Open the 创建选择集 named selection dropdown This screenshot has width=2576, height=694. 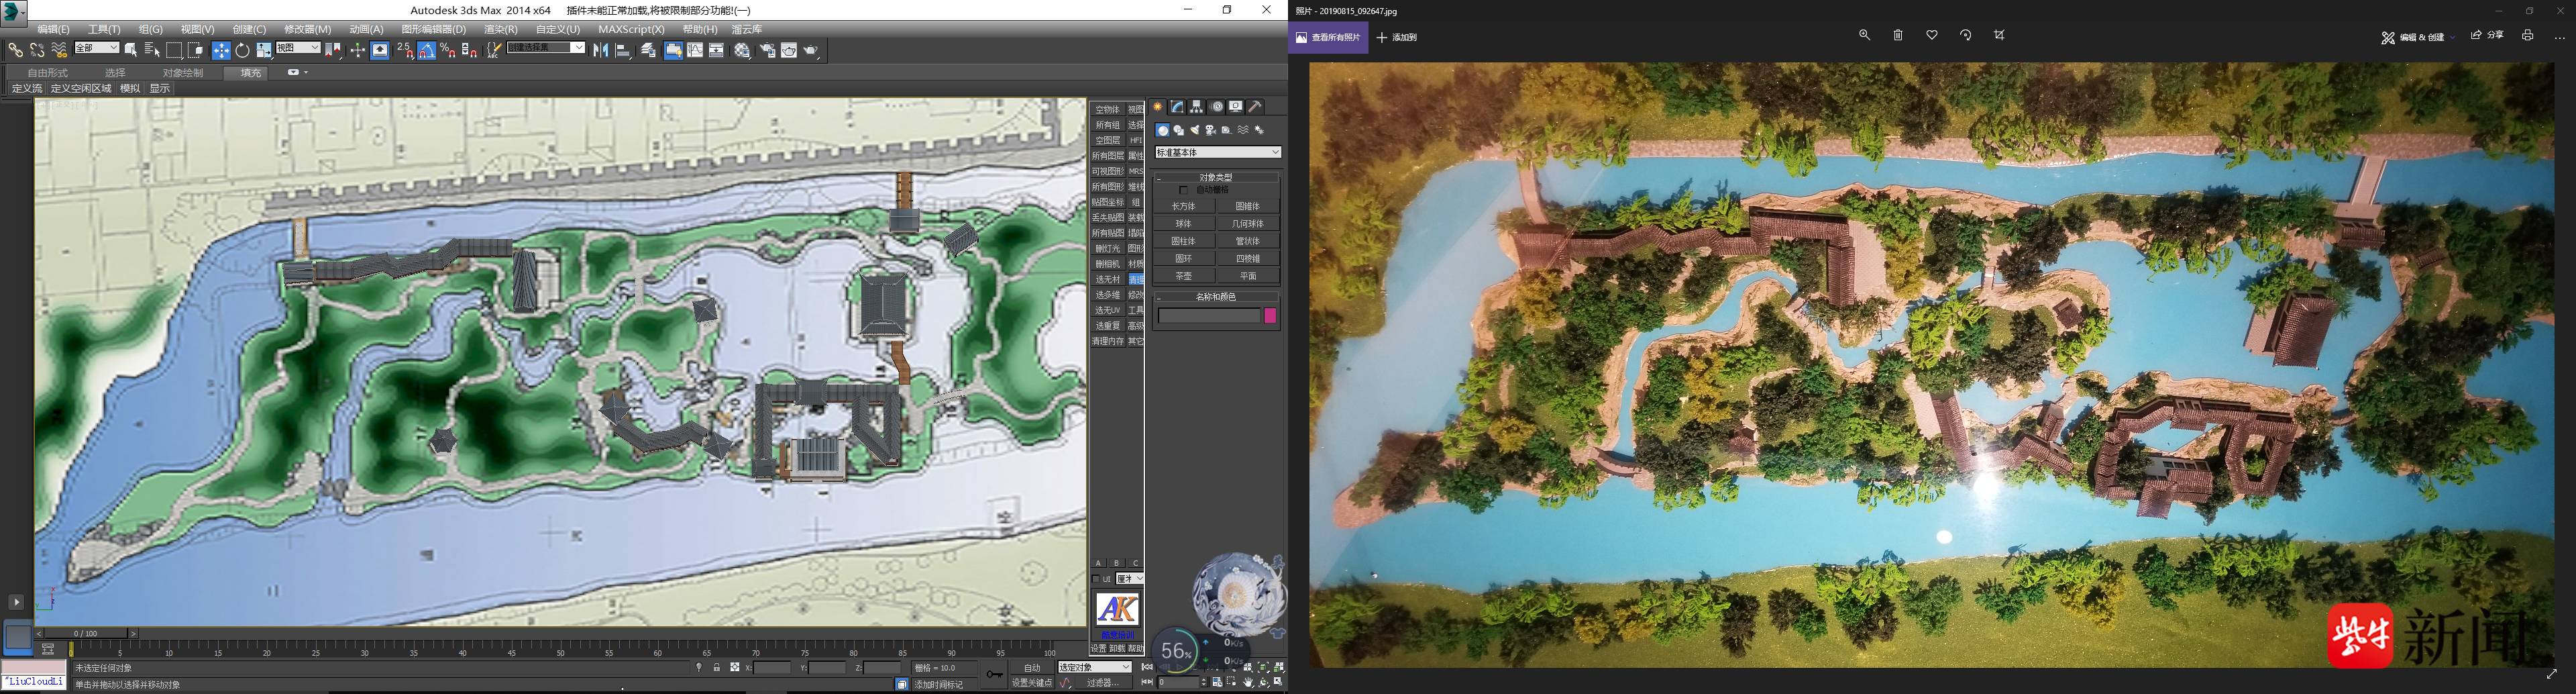click(546, 48)
